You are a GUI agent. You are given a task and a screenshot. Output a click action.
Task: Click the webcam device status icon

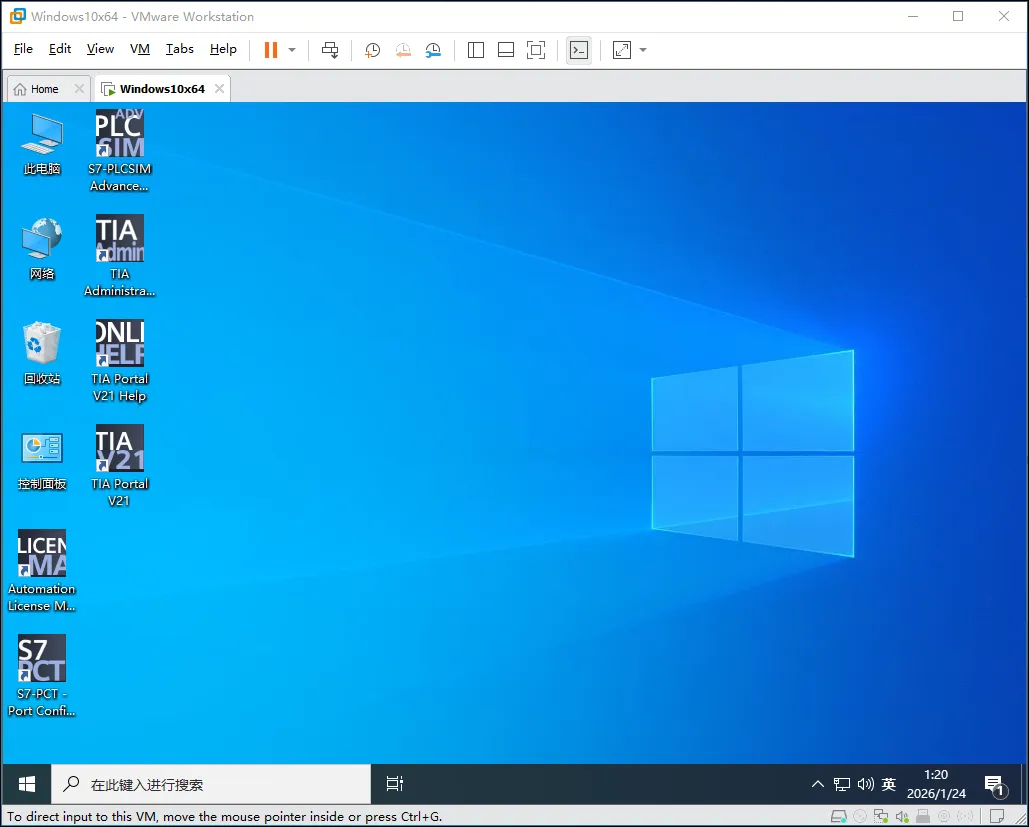(x=944, y=816)
